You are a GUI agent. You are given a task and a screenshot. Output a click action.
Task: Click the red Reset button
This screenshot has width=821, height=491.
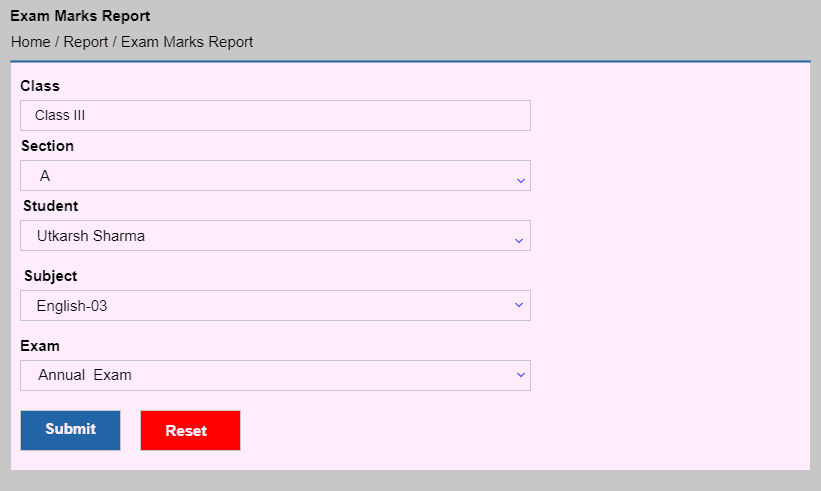[190, 430]
